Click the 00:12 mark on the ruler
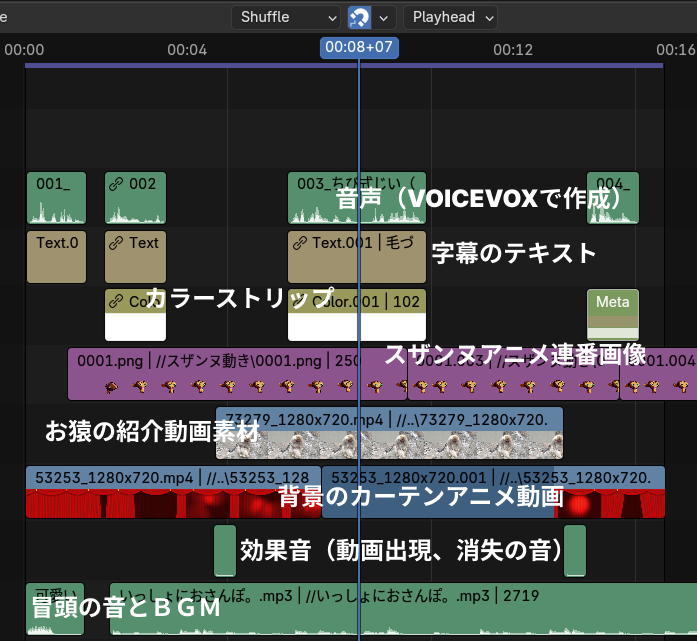 (512, 49)
